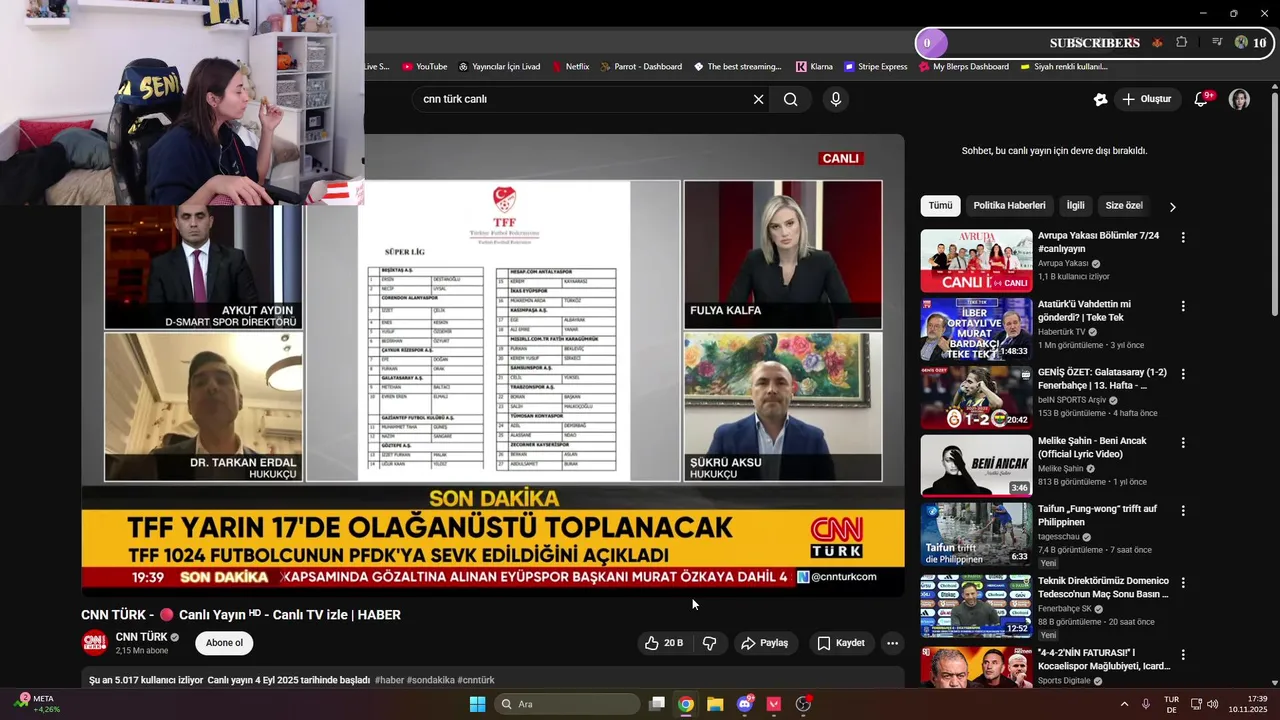Save the video with Kaydet
This screenshot has height=720, width=1280.
tap(841, 643)
